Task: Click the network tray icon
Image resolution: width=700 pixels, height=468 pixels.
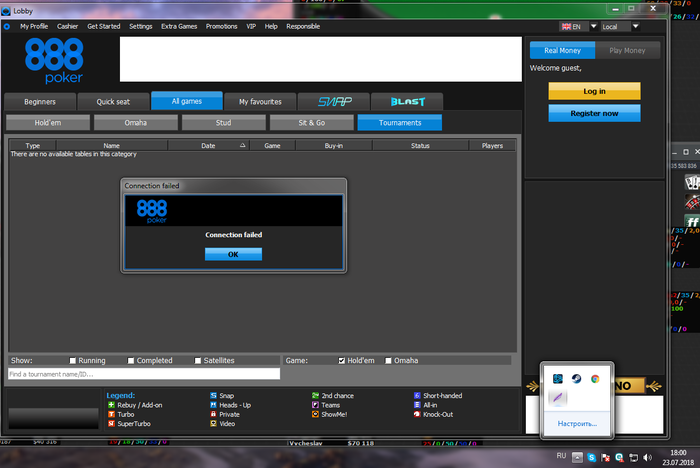Action: coord(633,457)
